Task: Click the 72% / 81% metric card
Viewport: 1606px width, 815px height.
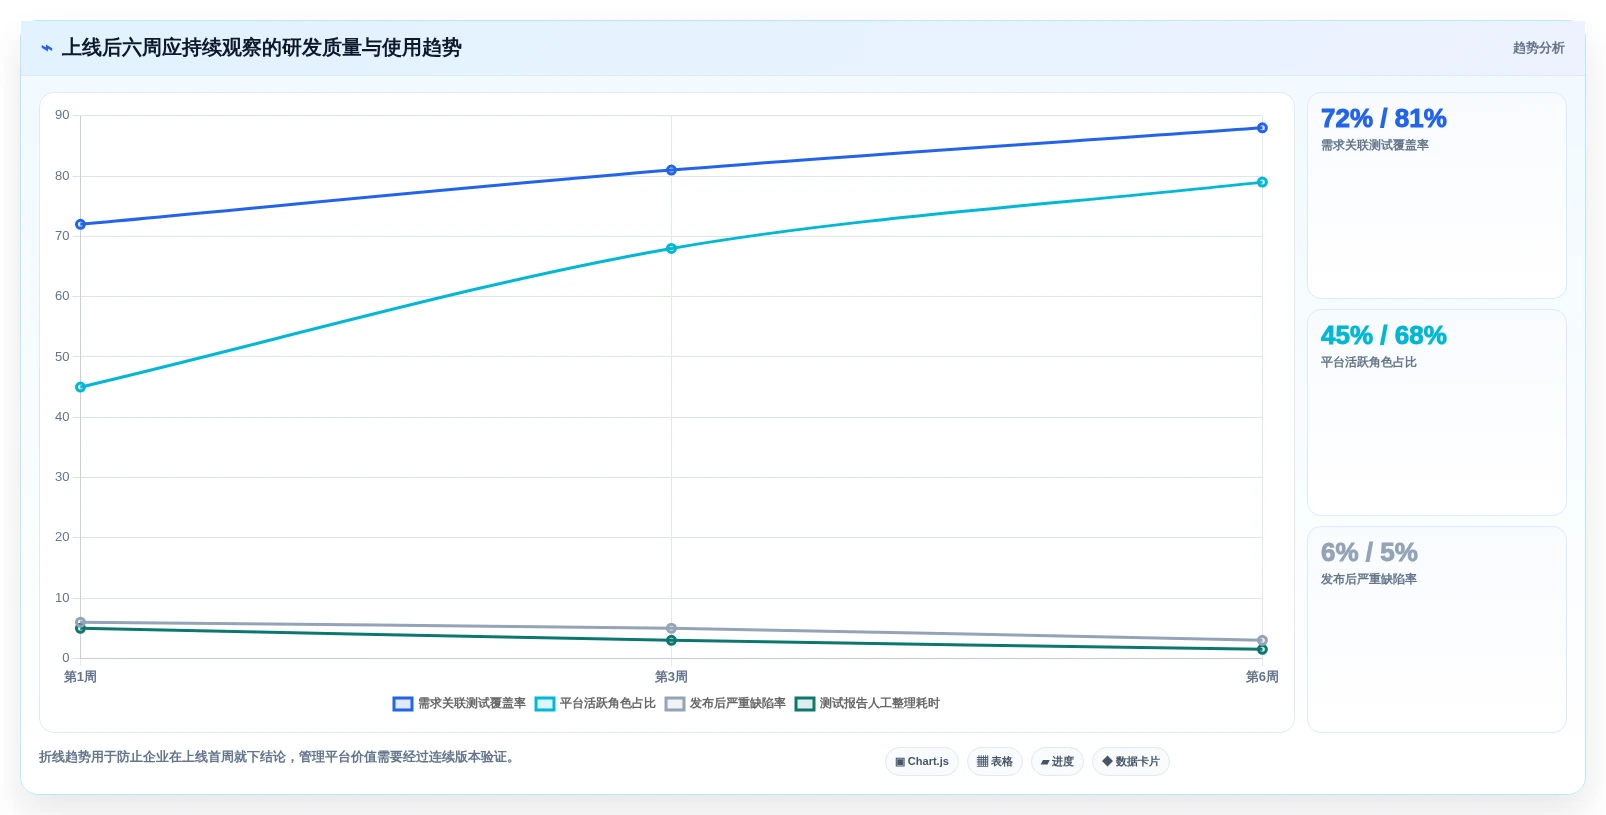Action: 1437,196
